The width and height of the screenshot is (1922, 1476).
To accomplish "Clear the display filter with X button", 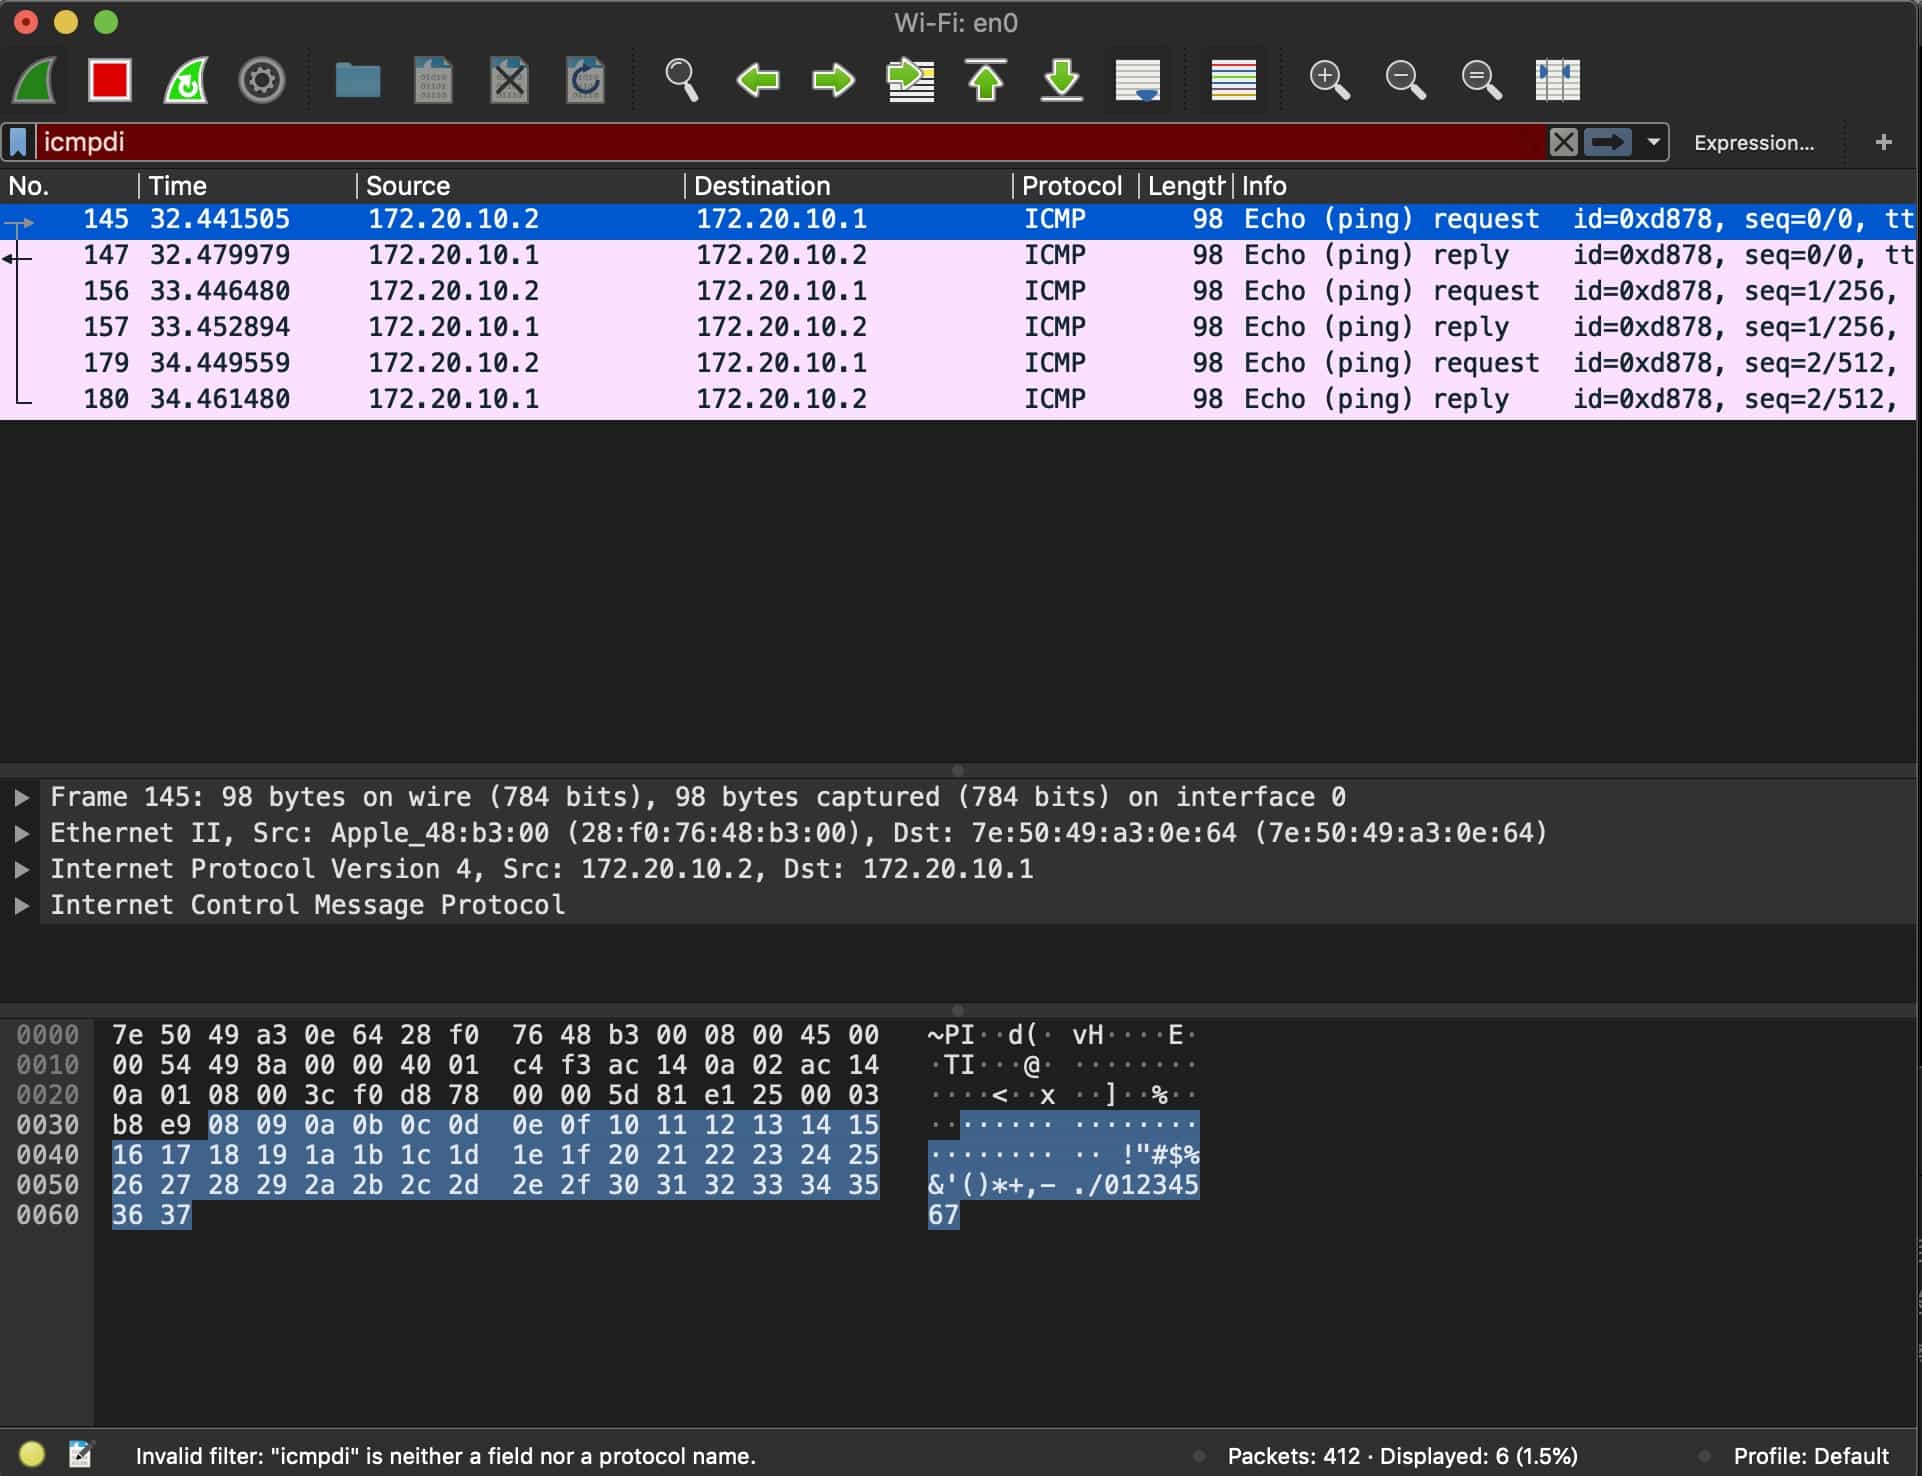I will click(x=1563, y=142).
